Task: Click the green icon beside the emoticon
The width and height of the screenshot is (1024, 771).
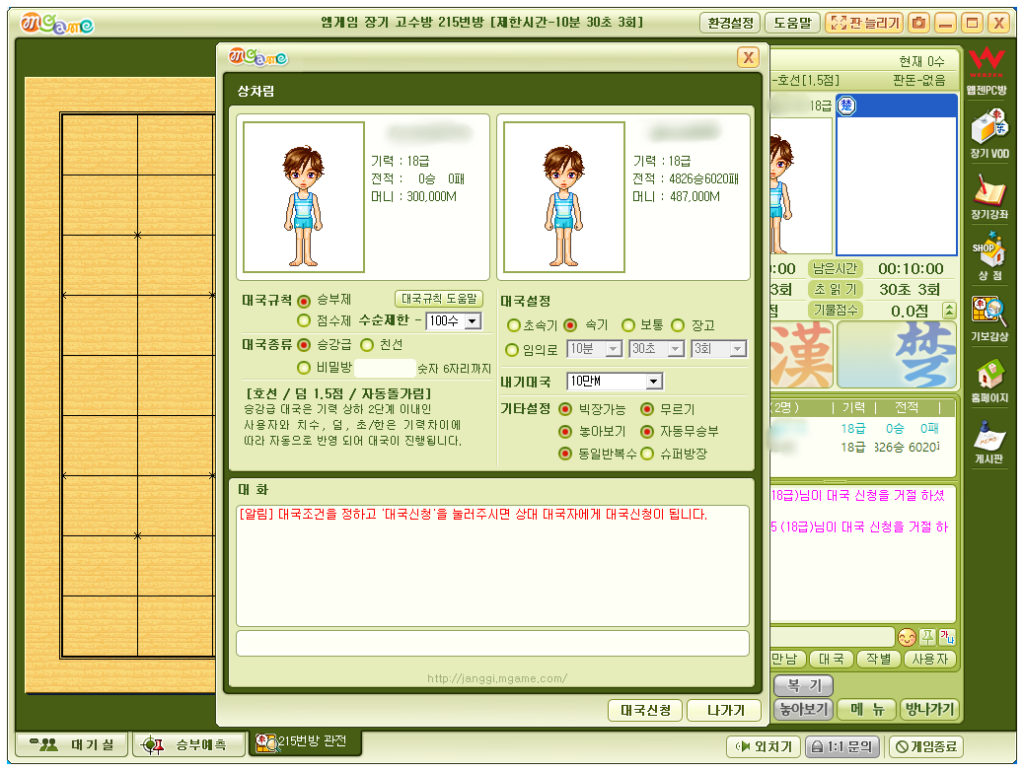Action: coord(927,637)
